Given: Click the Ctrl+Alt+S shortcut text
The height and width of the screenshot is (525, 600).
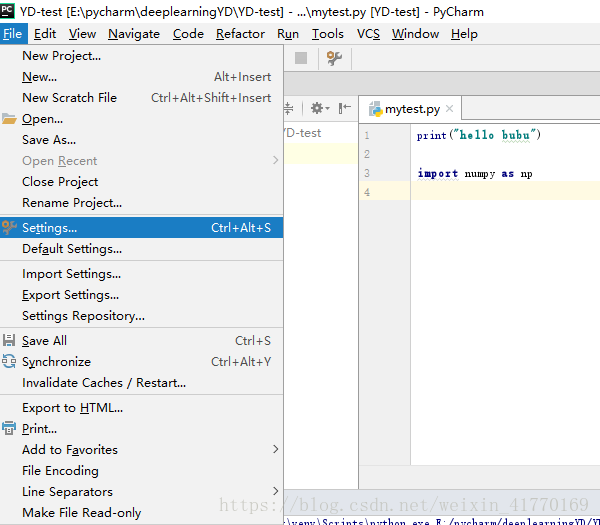Looking at the screenshot, I should coord(241,228).
